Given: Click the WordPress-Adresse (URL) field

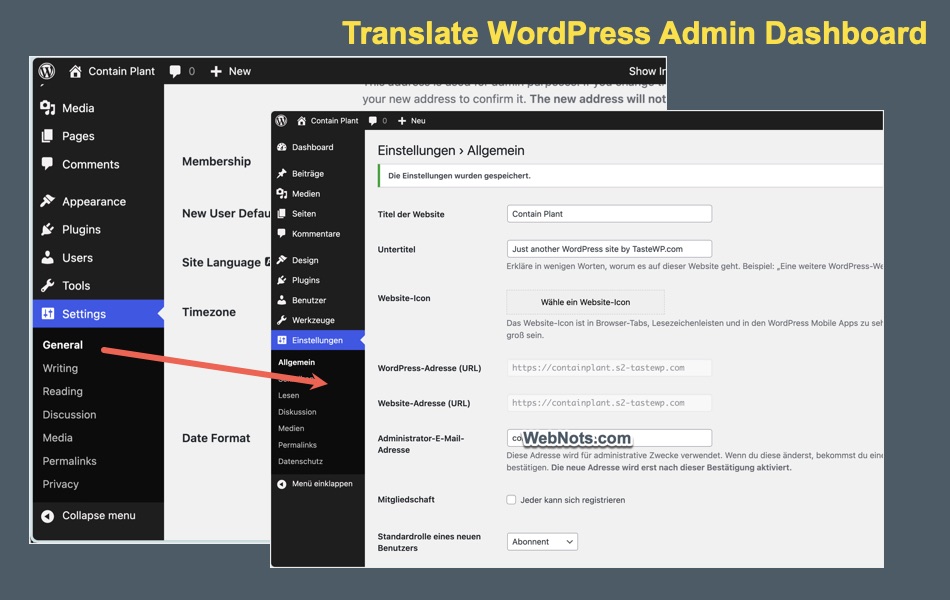Looking at the screenshot, I should point(609,367).
